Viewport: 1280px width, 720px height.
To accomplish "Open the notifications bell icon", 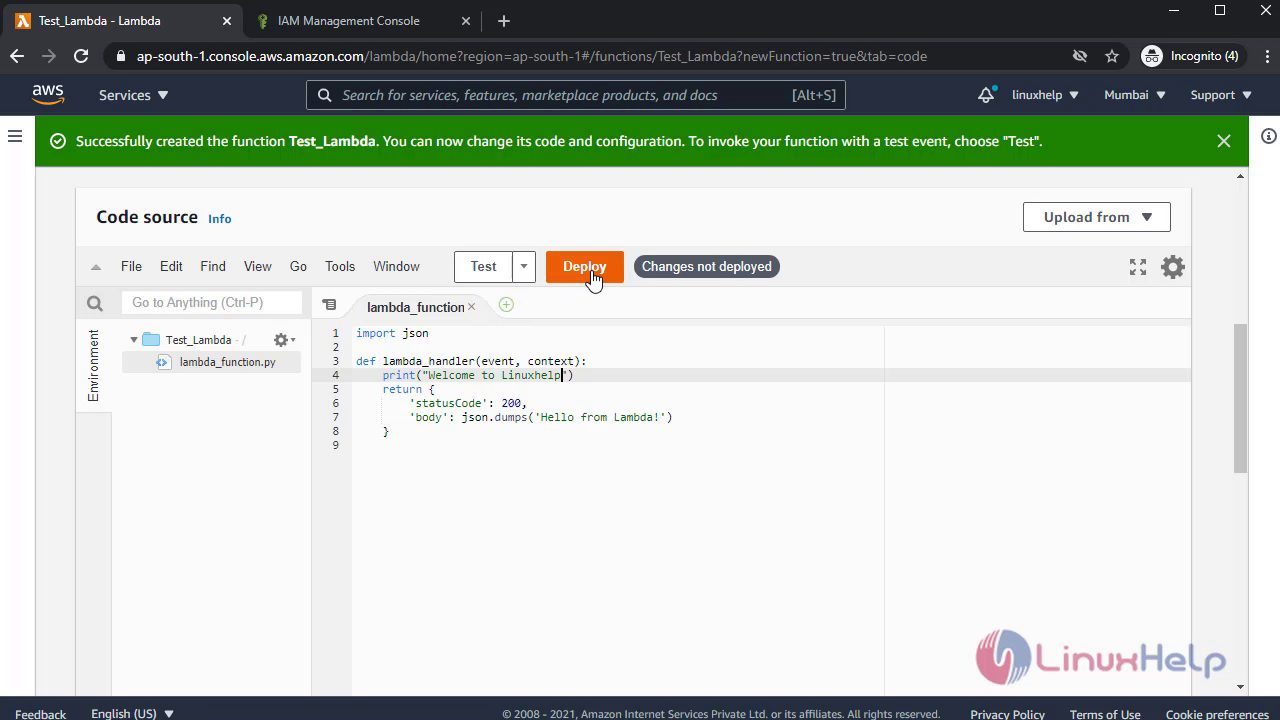I will tap(986, 95).
